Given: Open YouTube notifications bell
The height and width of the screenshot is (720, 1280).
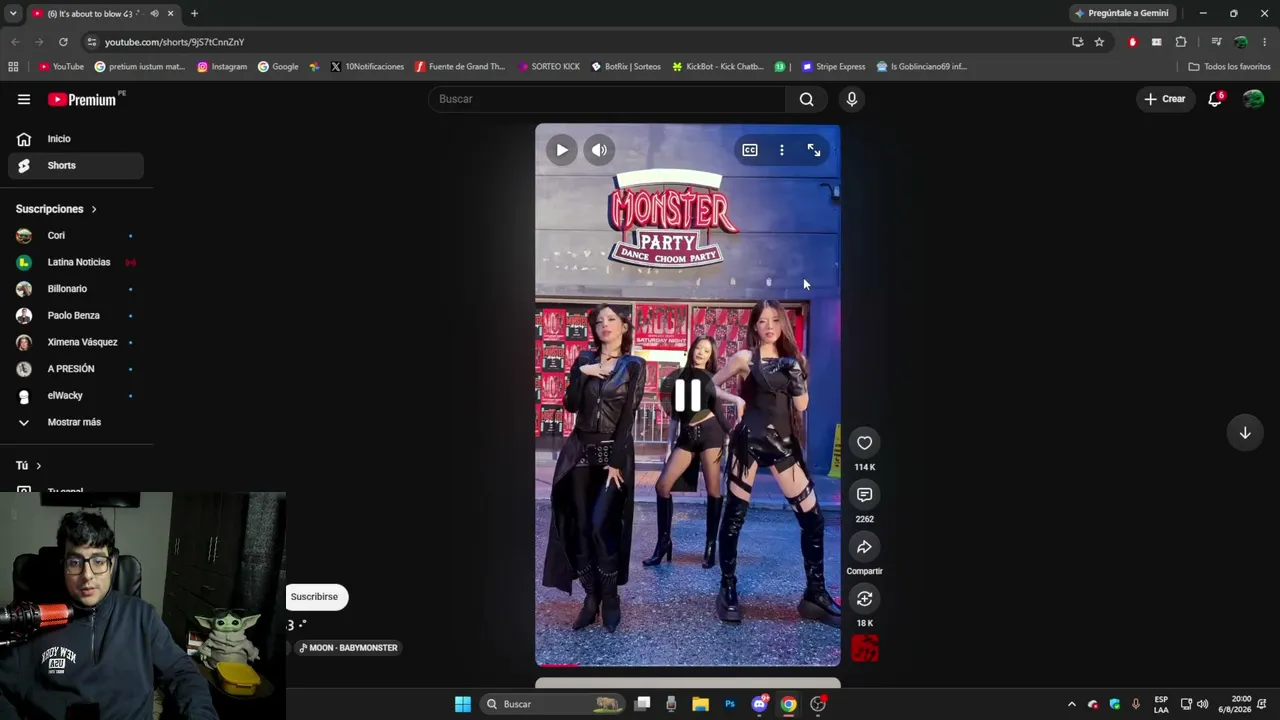Looking at the screenshot, I should (1215, 99).
